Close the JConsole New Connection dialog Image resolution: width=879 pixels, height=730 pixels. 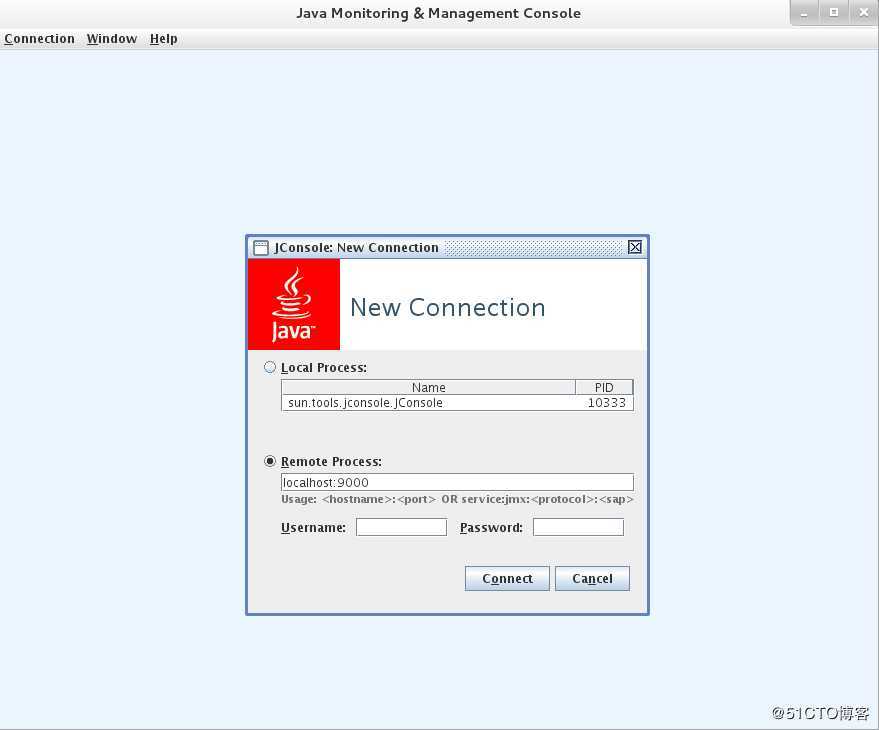(x=635, y=247)
